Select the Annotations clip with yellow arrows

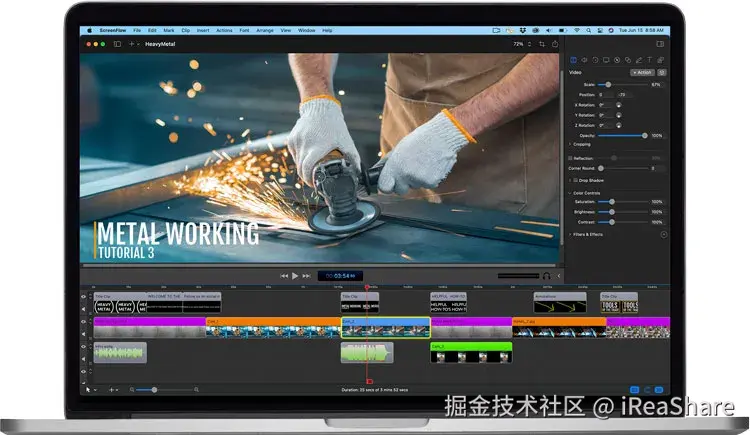pyautogui.click(x=560, y=302)
